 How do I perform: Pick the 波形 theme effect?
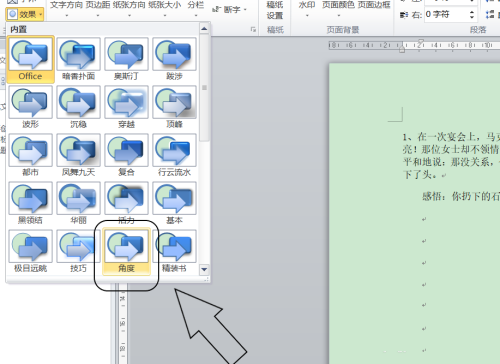(x=30, y=107)
